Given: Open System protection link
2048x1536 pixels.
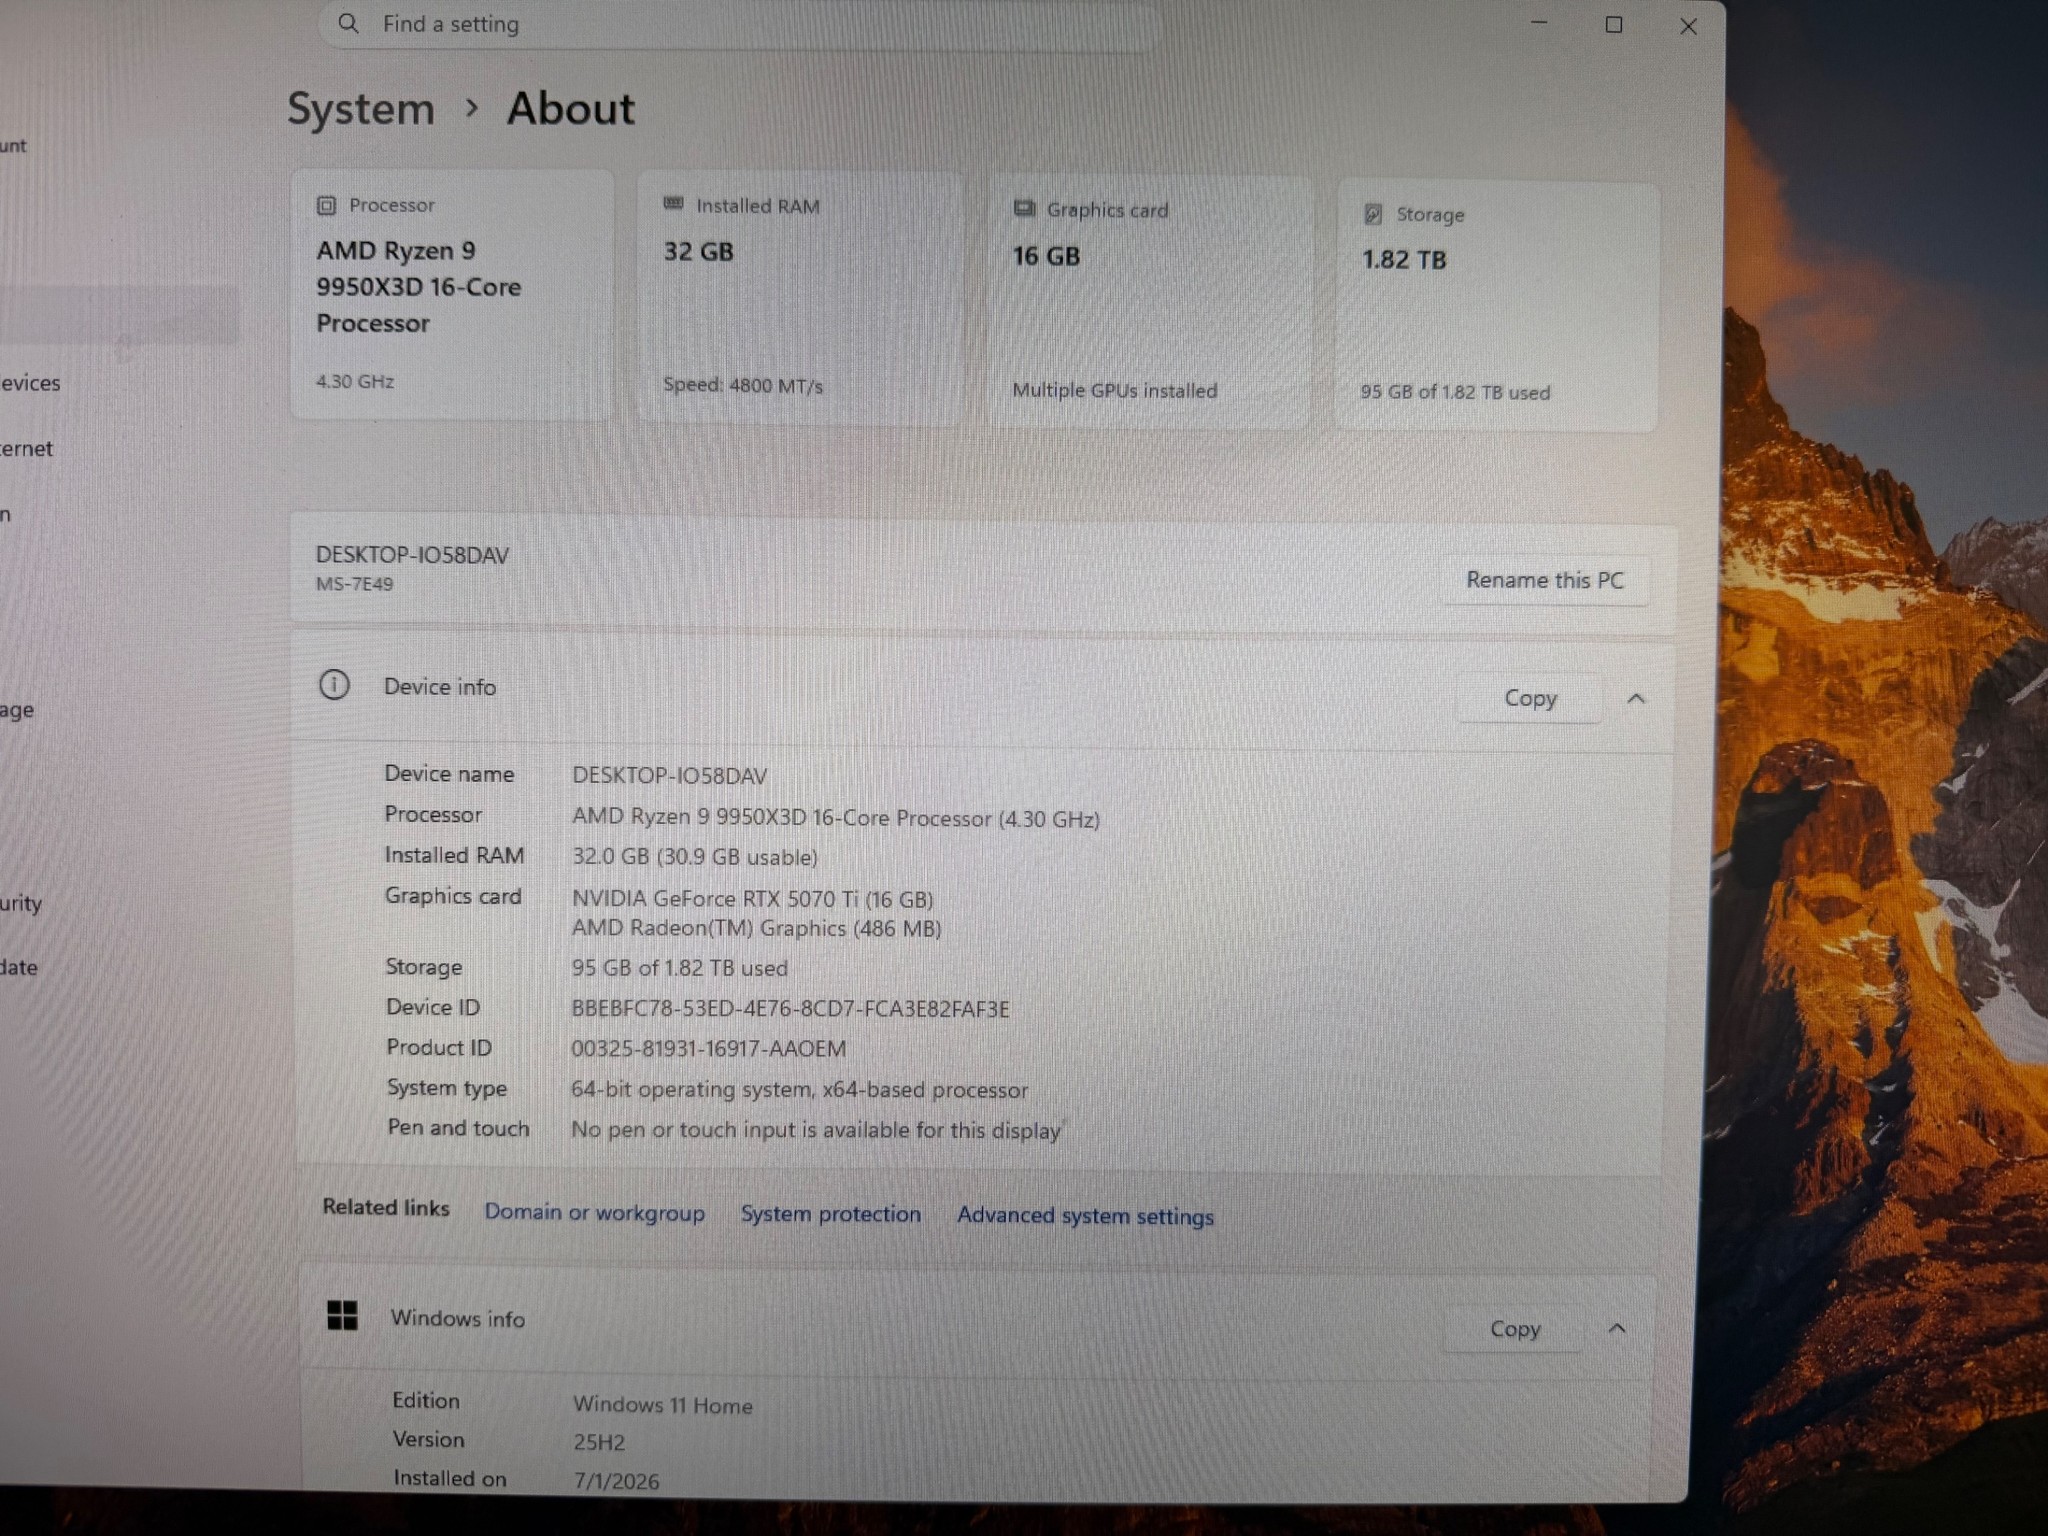Looking at the screenshot, I should (x=830, y=1214).
